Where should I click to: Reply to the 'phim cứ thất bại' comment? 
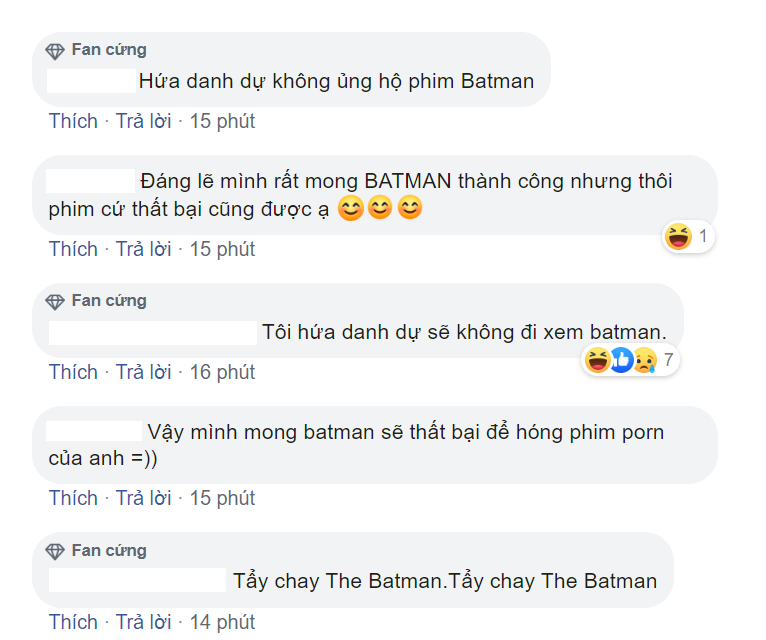pos(143,249)
